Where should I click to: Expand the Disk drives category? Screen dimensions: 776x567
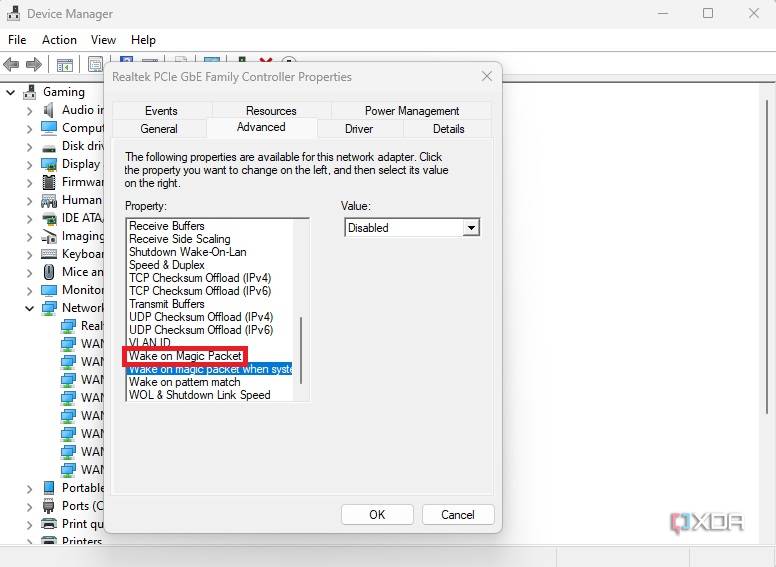[29, 147]
